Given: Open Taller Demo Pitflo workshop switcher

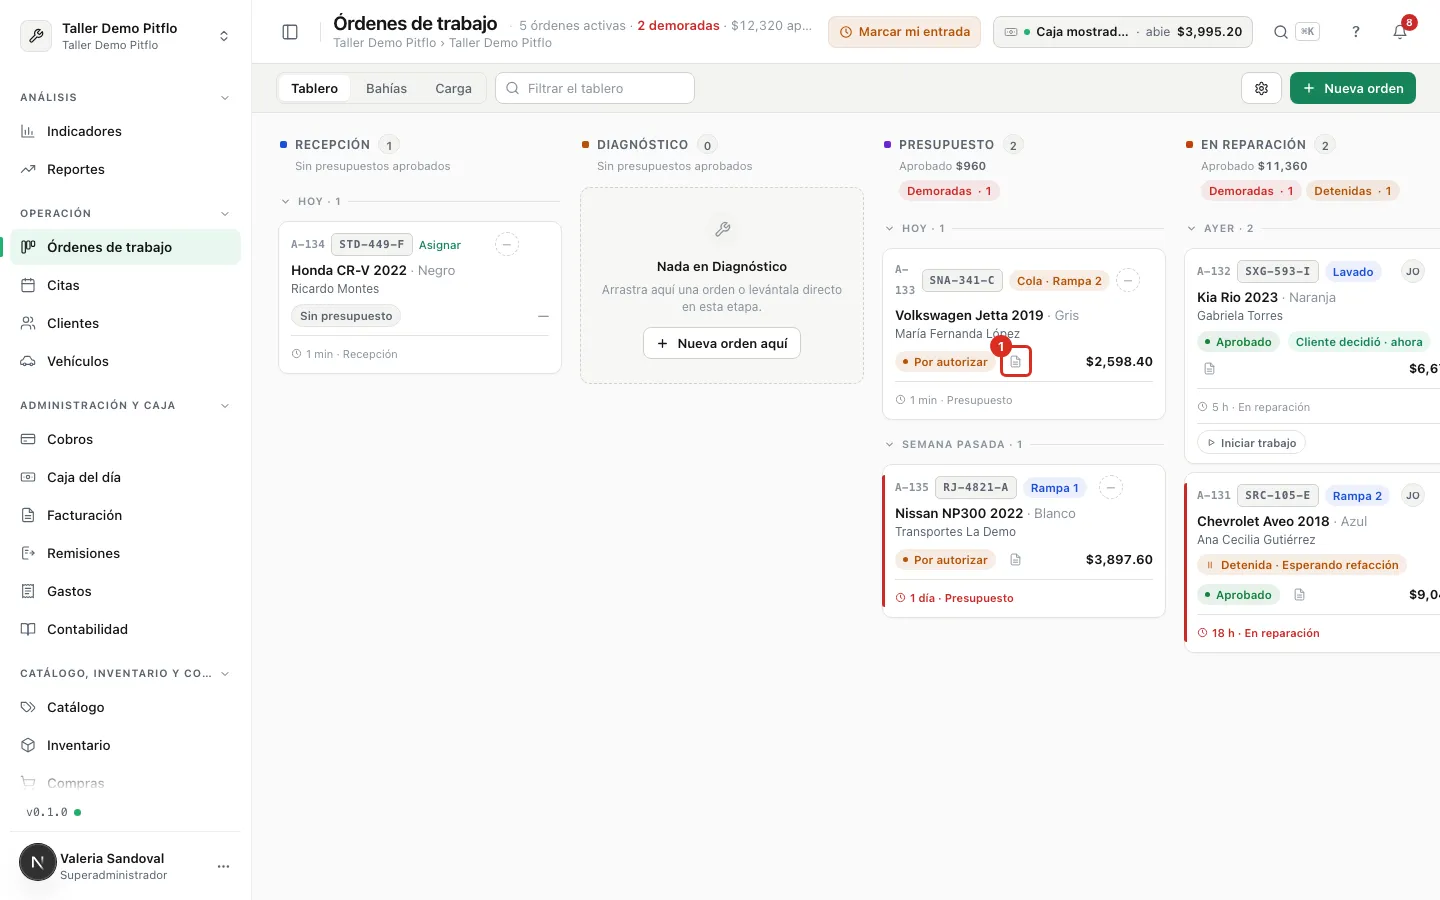Looking at the screenshot, I should 125,36.
